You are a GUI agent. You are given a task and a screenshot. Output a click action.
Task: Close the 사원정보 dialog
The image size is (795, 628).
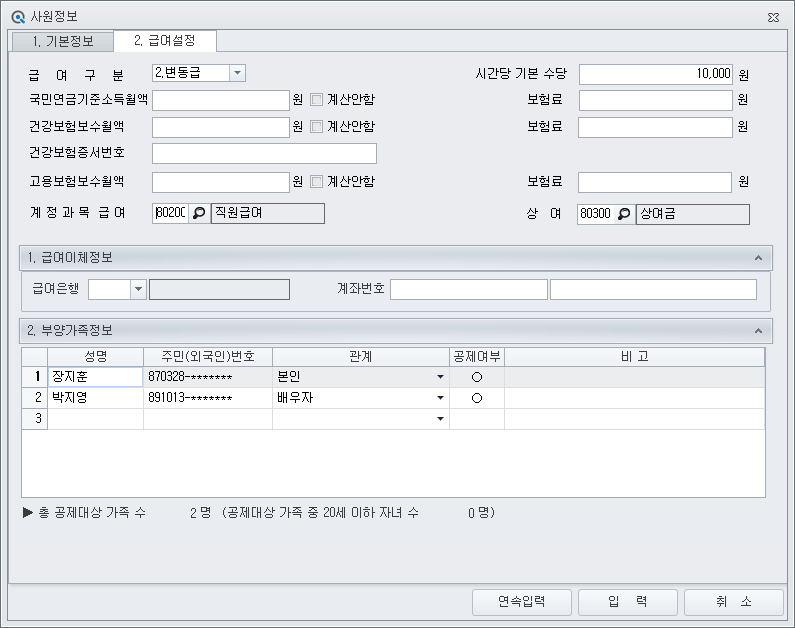773,18
